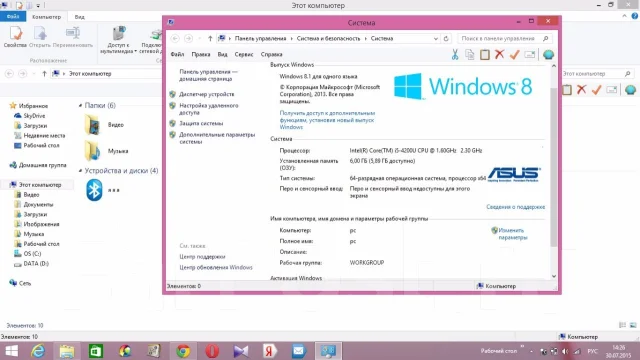Go to Панель управления домашняя страница
The height and width of the screenshot is (360, 640).
(x=209, y=75)
